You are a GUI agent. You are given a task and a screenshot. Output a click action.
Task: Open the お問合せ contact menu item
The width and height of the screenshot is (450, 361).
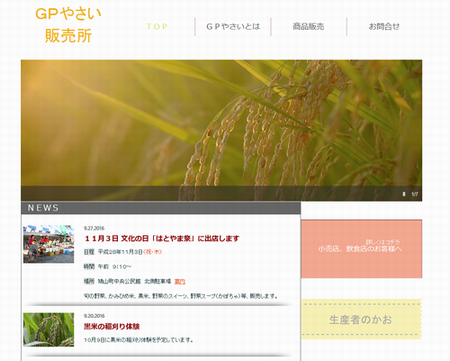(x=384, y=26)
